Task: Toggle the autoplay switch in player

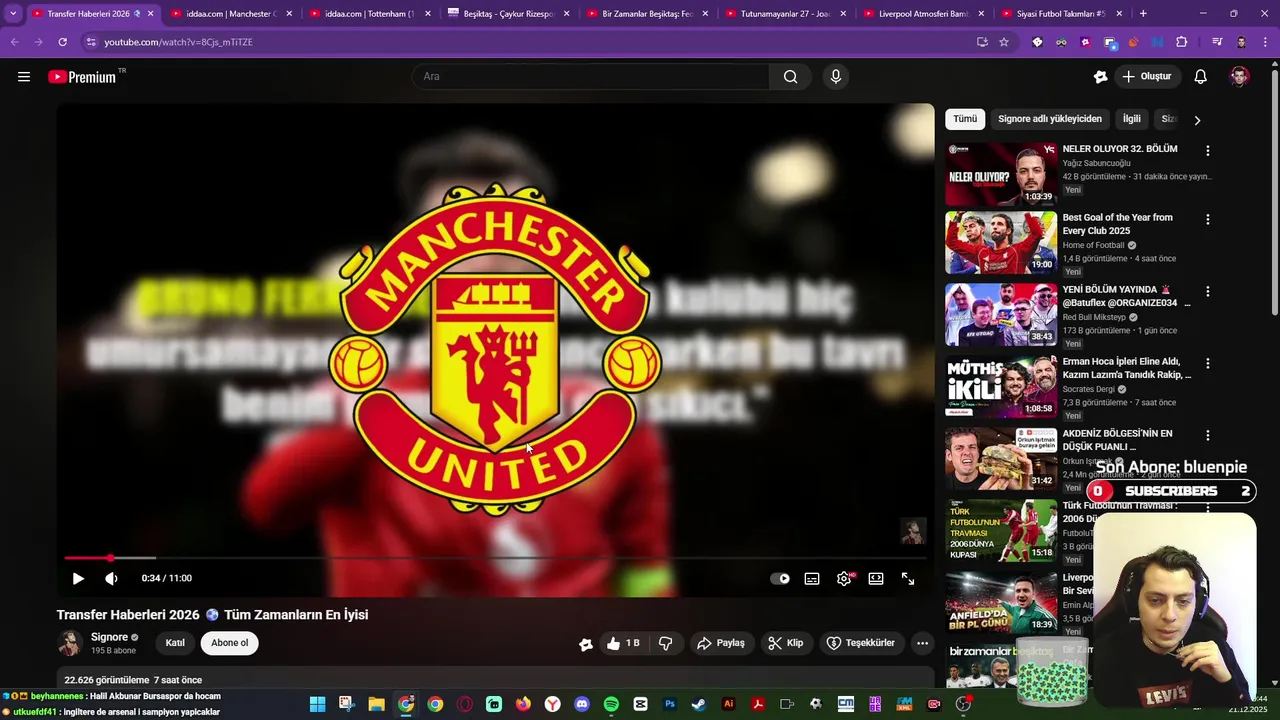Action: tap(780, 578)
